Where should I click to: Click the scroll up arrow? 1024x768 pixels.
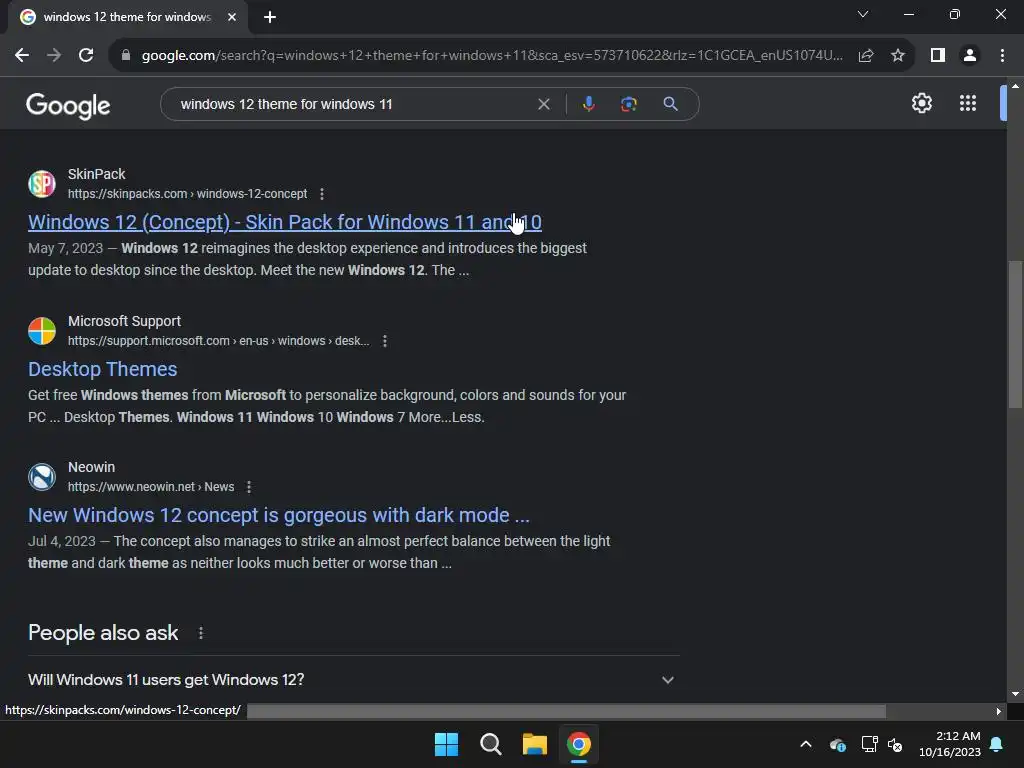[x=1015, y=86]
